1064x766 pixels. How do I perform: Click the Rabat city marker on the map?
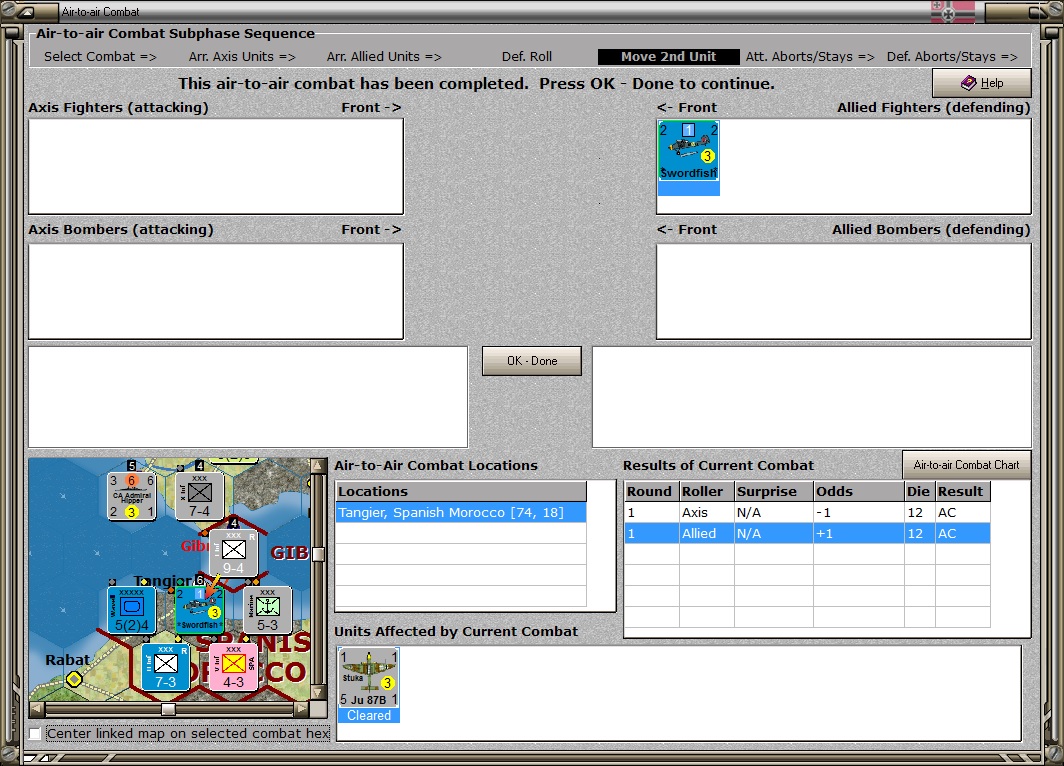coord(74,678)
